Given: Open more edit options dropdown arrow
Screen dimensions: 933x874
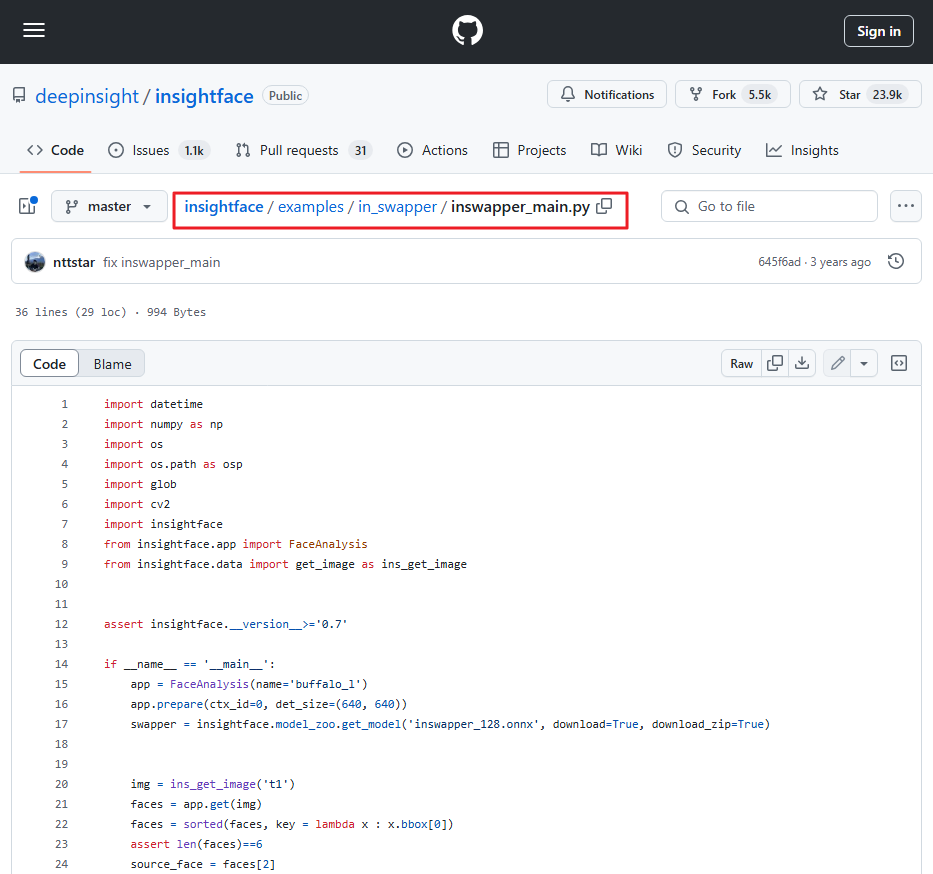Looking at the screenshot, I should click(x=864, y=364).
